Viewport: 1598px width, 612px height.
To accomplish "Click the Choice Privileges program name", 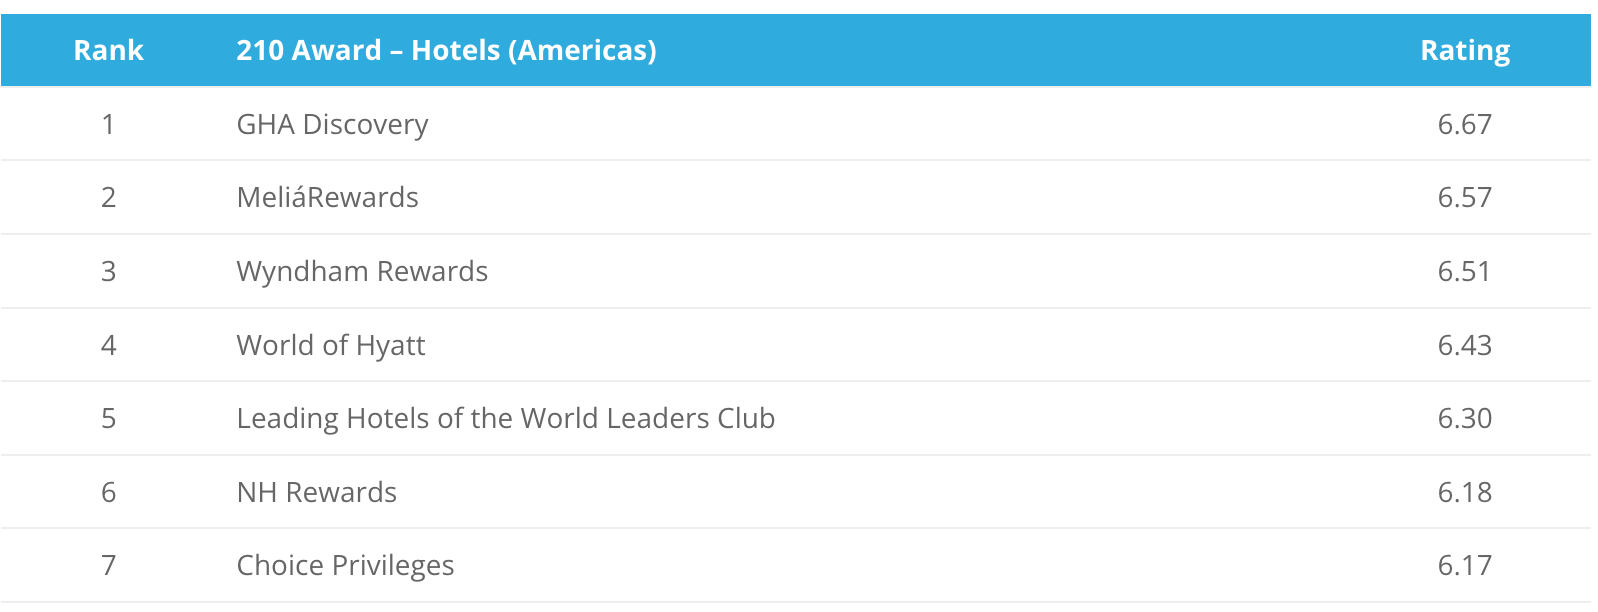I will [345, 565].
